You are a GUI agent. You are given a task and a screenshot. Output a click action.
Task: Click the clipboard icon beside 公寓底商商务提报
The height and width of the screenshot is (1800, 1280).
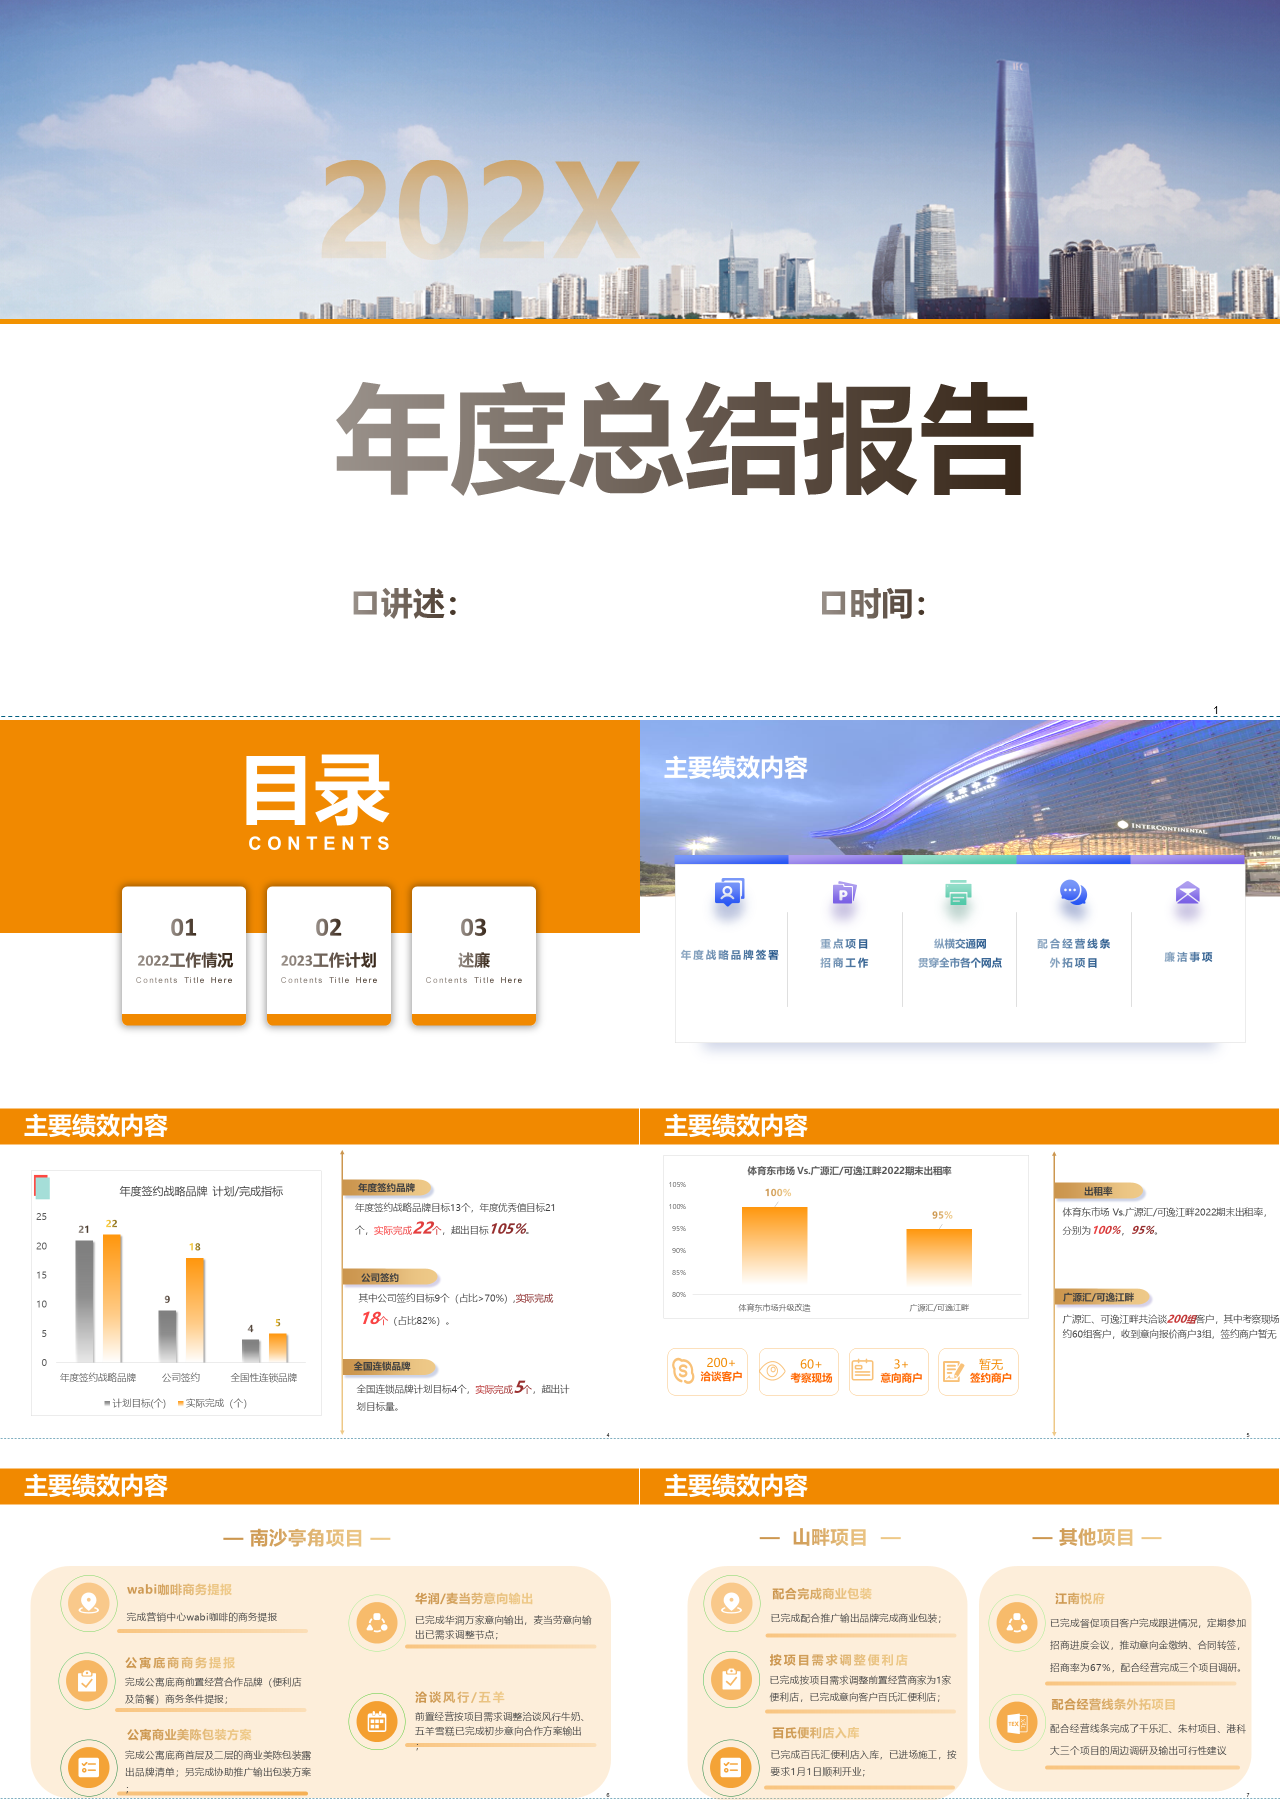click(x=88, y=1681)
